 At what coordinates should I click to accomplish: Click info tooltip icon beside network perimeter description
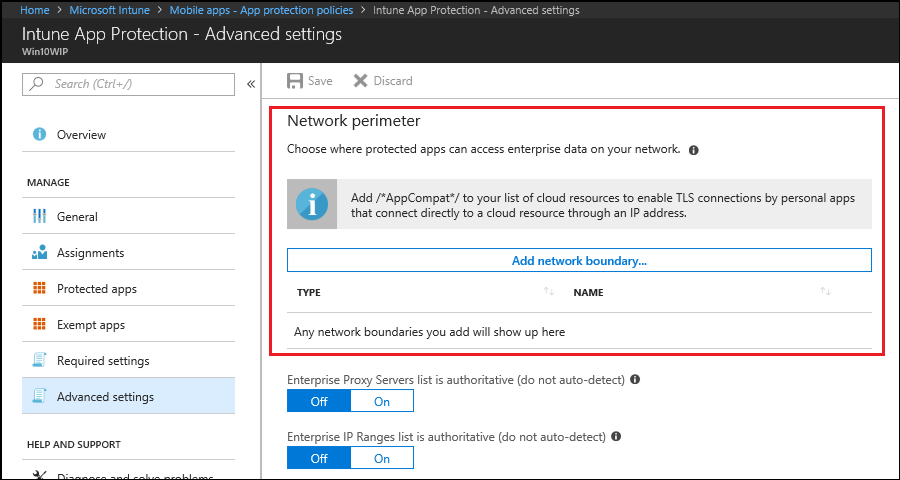693,150
